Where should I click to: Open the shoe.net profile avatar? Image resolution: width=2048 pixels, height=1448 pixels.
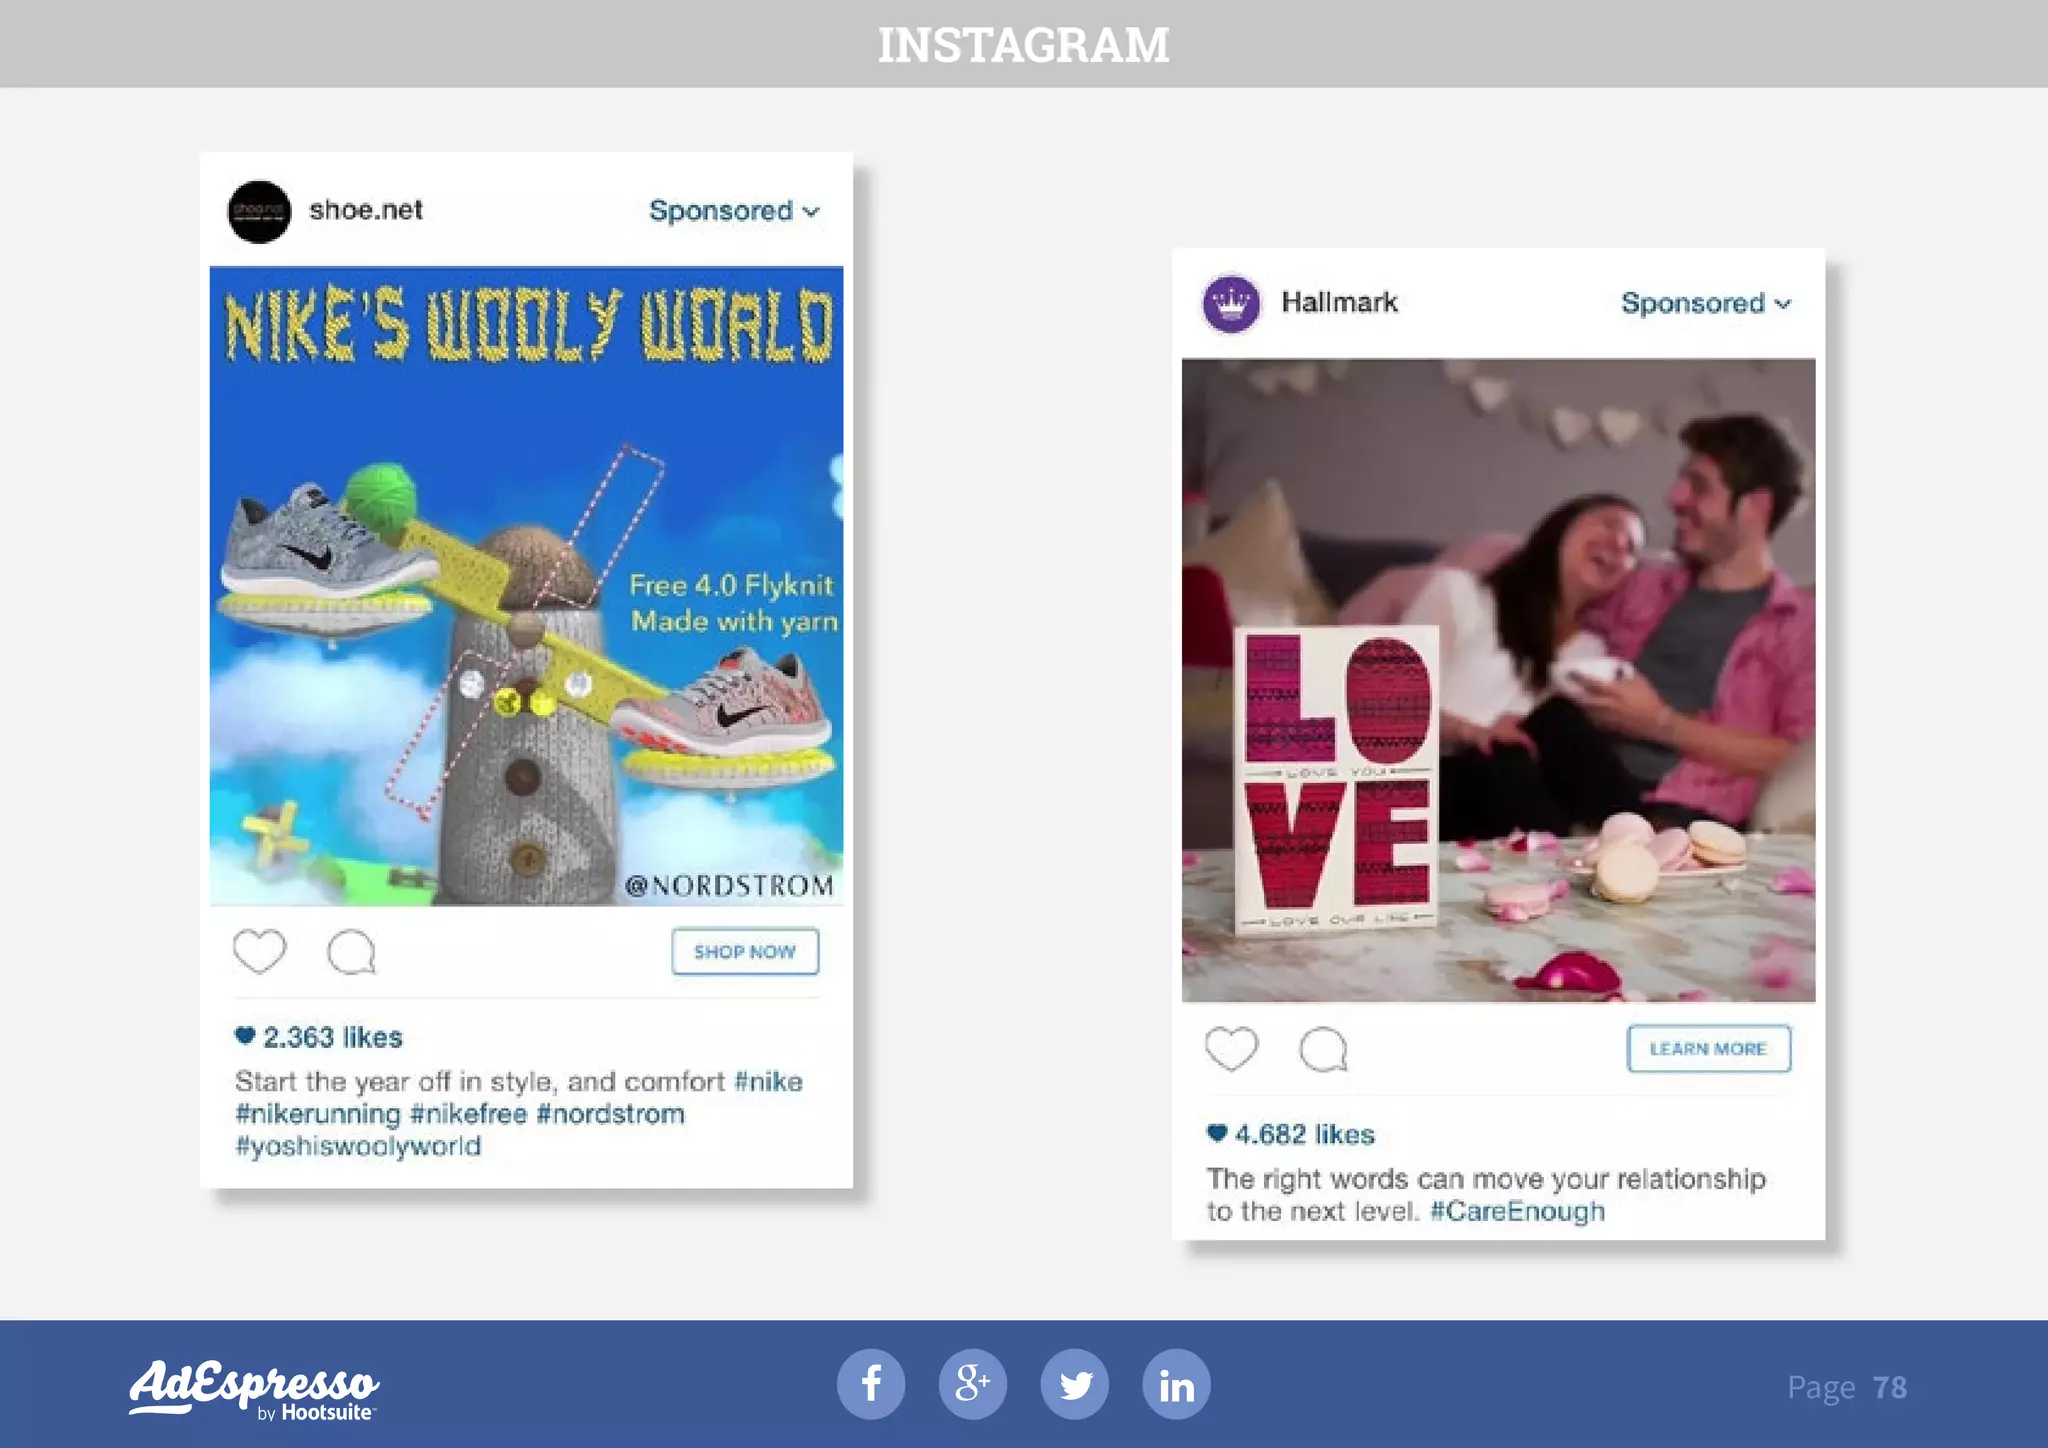(259, 211)
